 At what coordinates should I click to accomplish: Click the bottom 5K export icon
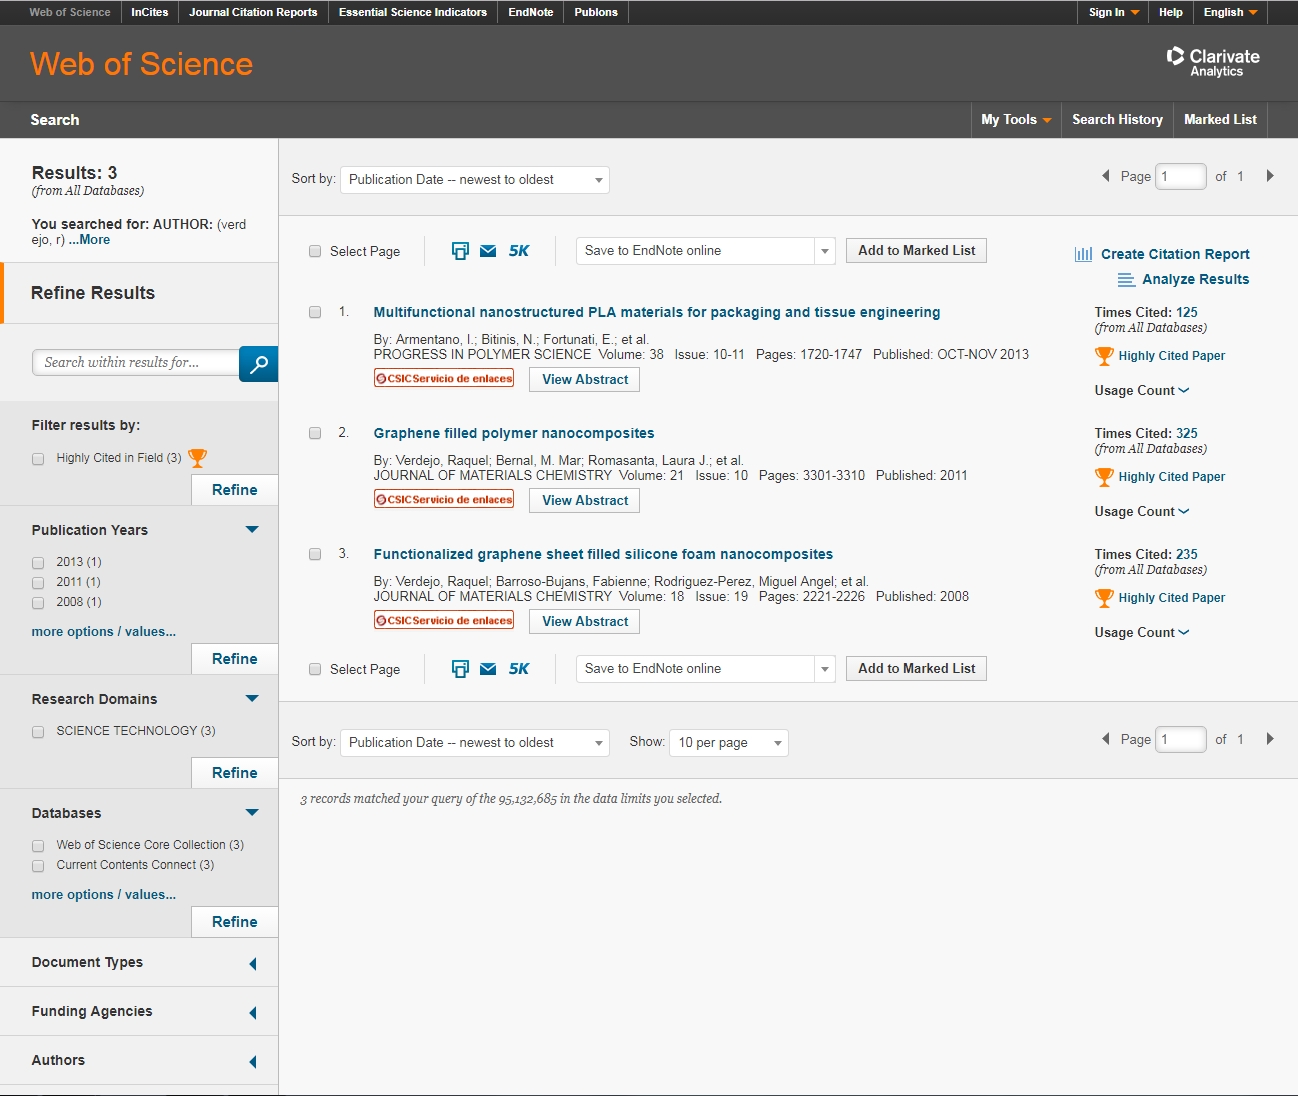coord(519,669)
